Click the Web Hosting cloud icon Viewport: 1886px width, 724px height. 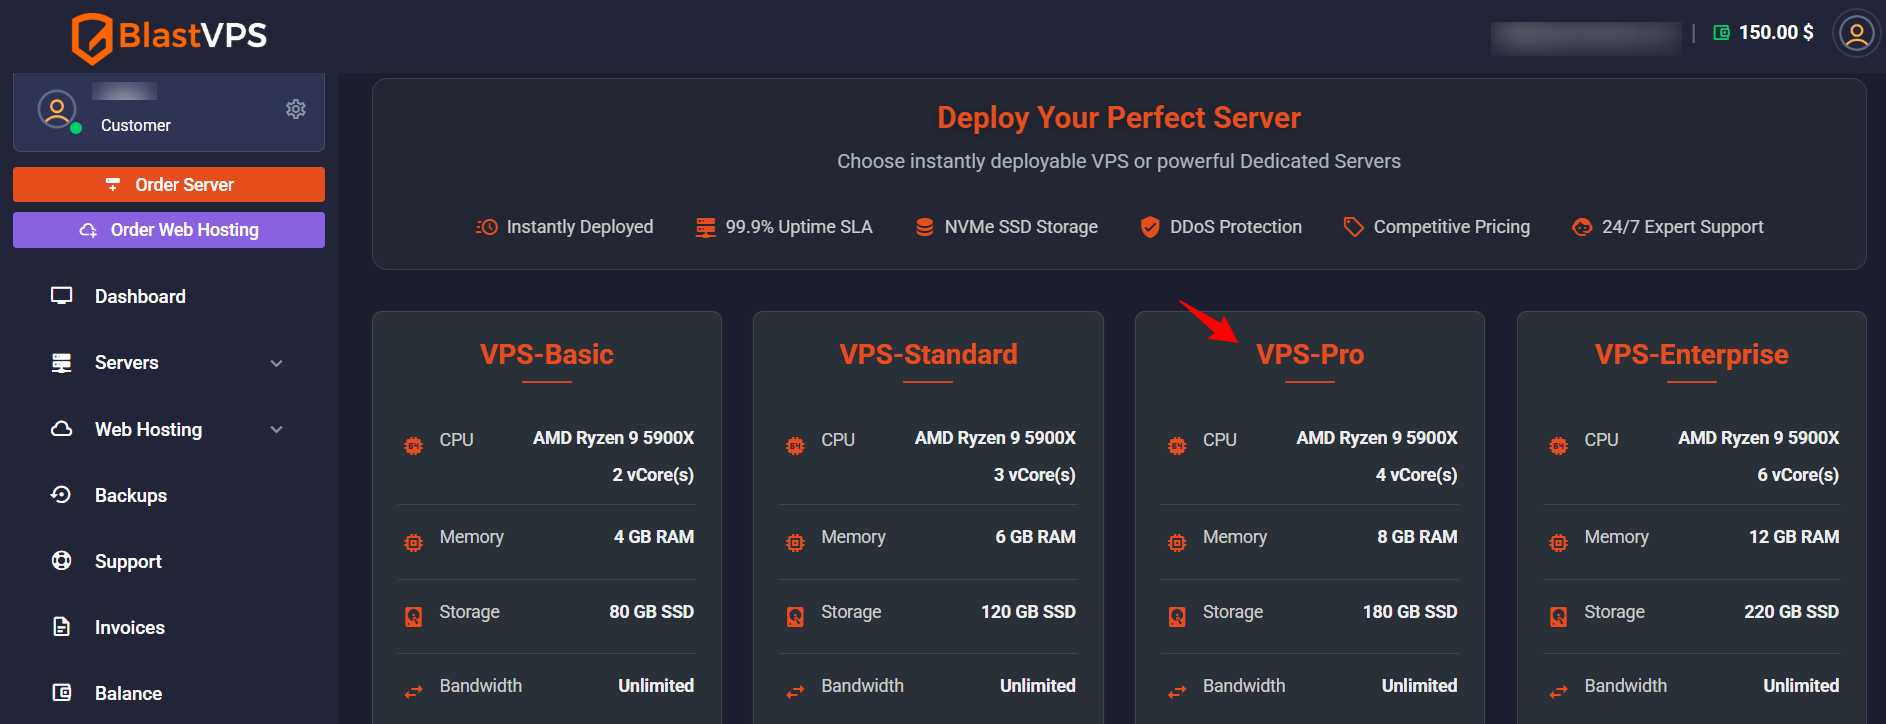point(62,429)
